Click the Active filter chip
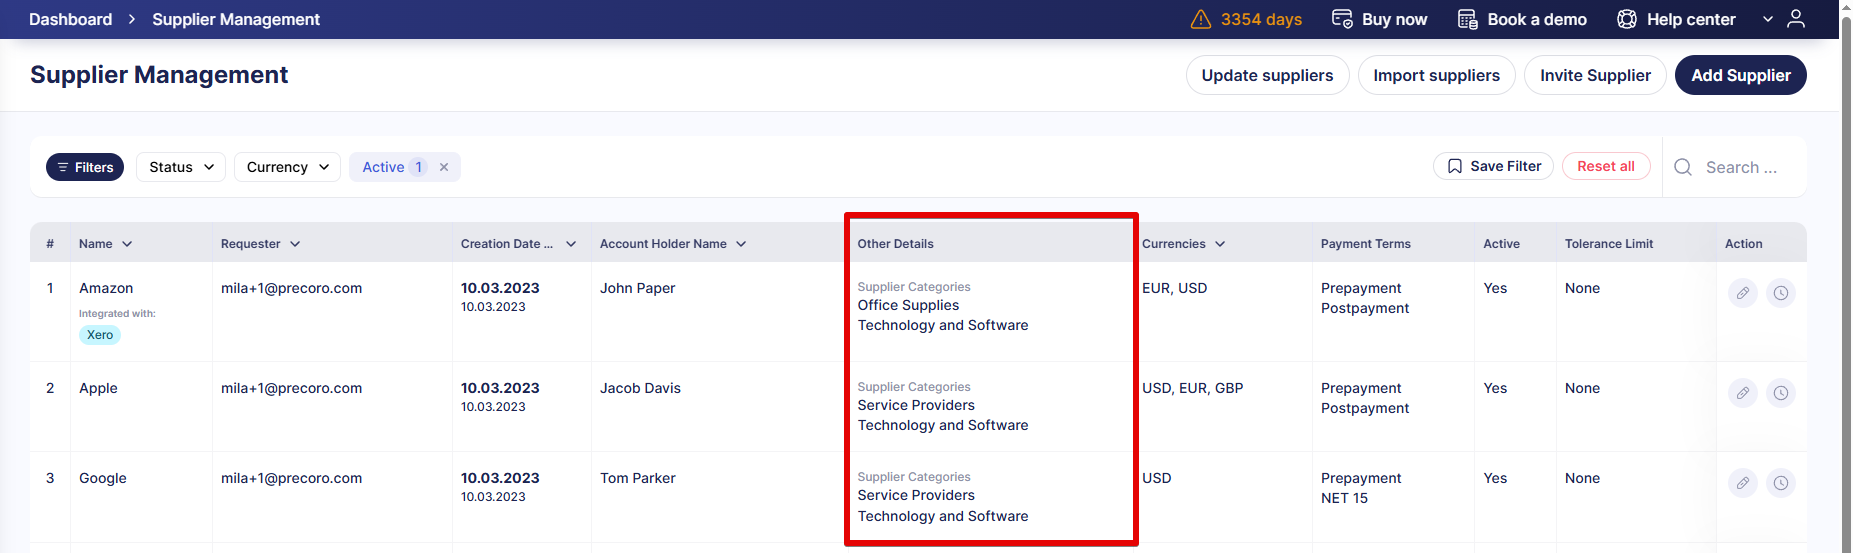The height and width of the screenshot is (553, 1853). (x=404, y=167)
